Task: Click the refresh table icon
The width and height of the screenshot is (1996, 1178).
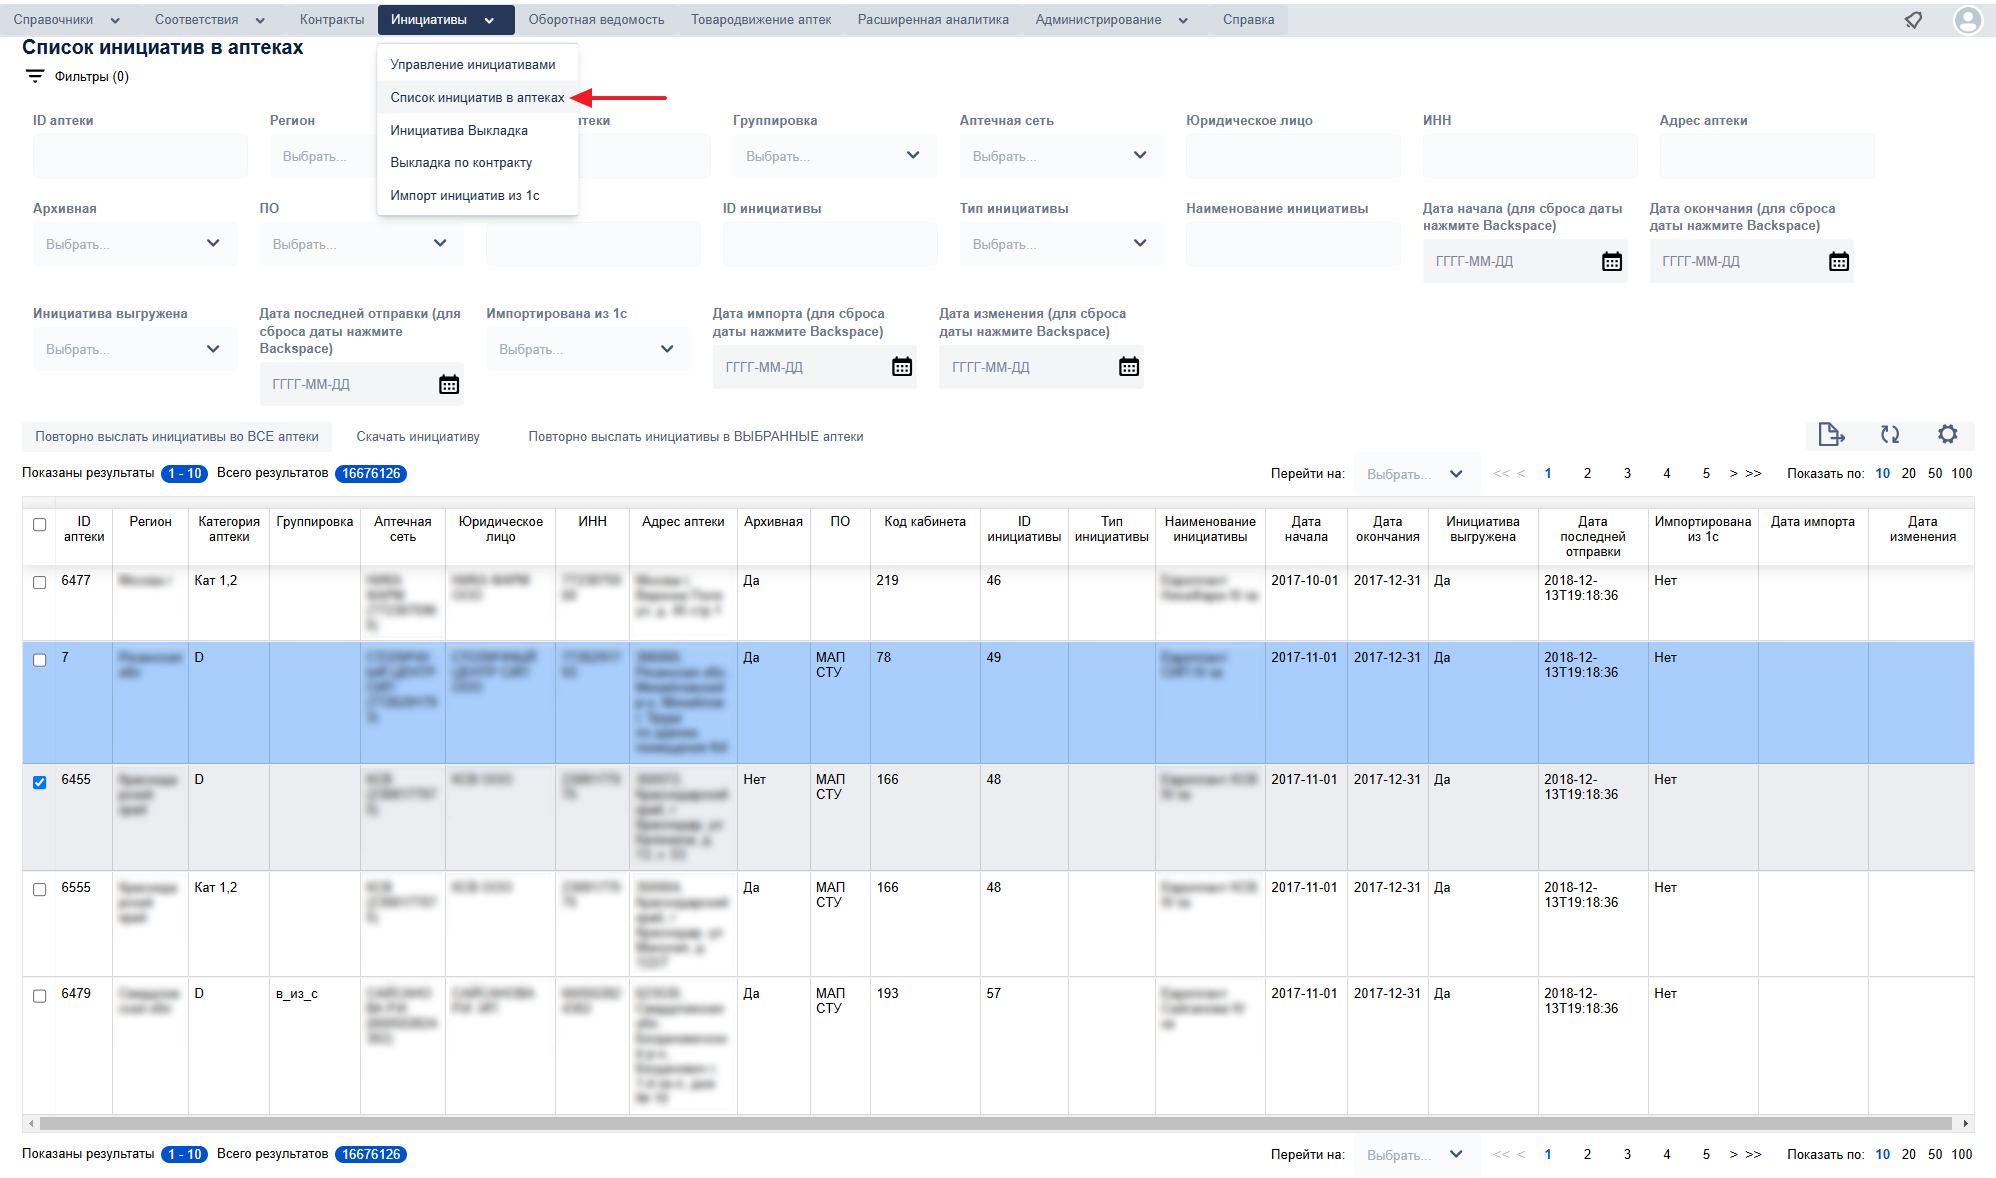Action: click(1889, 434)
